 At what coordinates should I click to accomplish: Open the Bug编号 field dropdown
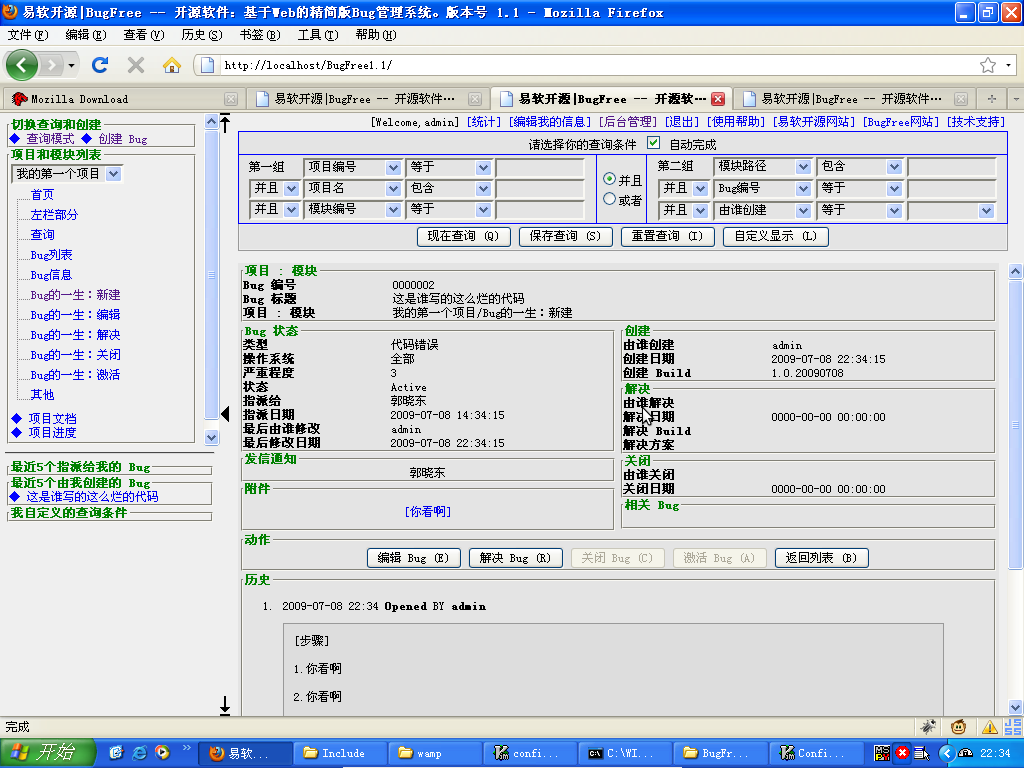coord(762,189)
